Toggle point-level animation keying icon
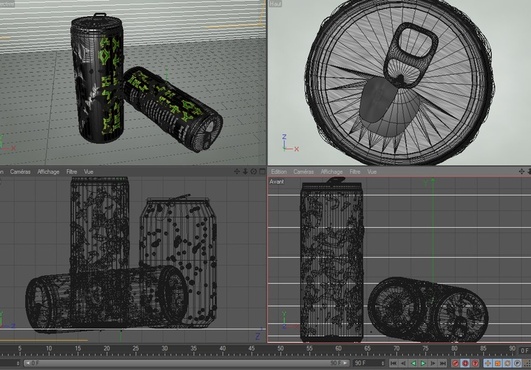The width and height of the screenshot is (531, 370). pyautogui.click(x=527, y=363)
